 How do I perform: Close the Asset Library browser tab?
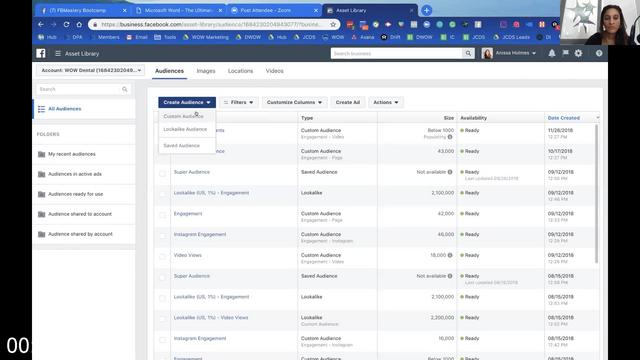[x=411, y=10]
